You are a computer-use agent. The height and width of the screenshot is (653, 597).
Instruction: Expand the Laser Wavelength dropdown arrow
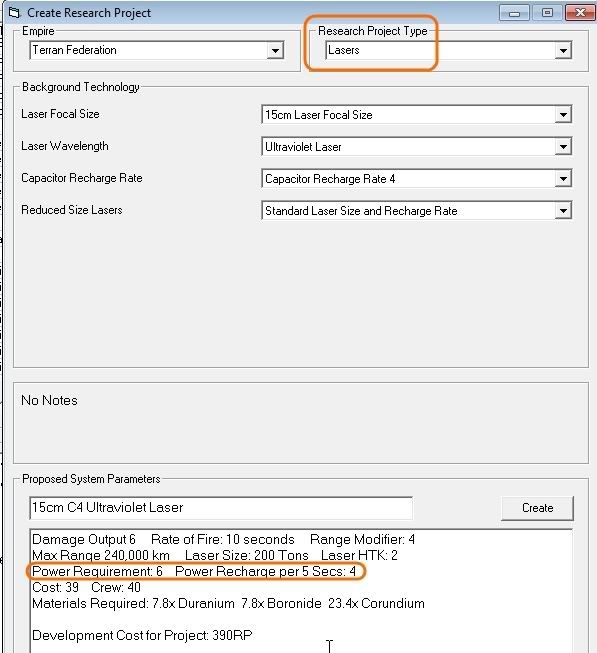coord(563,147)
